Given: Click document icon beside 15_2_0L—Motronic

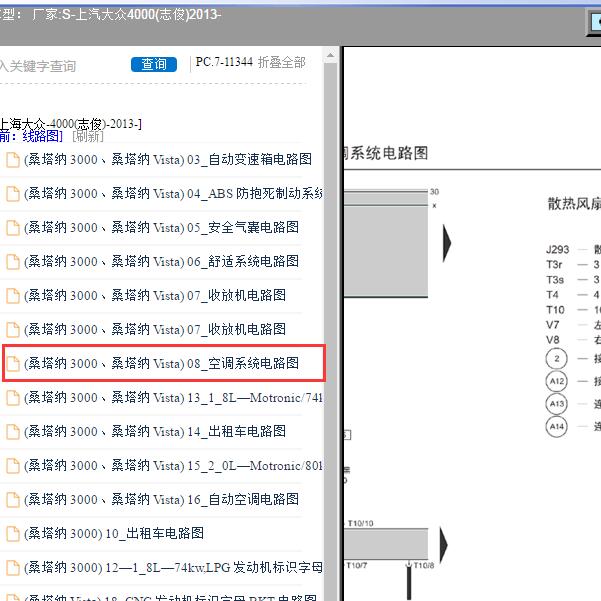Looking at the screenshot, I should click(x=13, y=466).
